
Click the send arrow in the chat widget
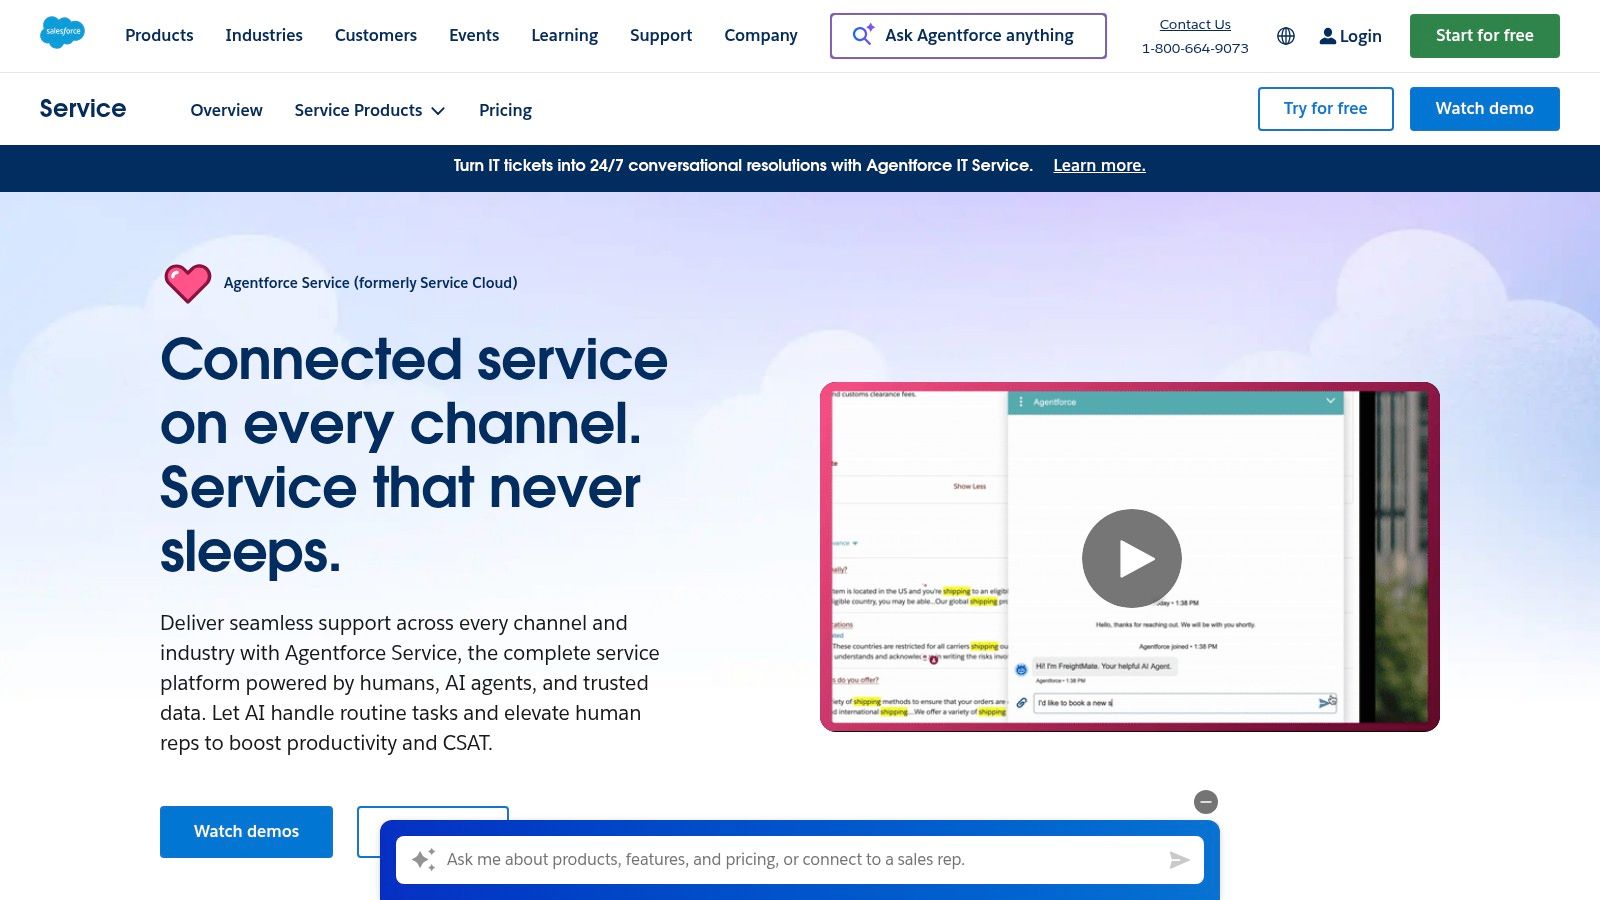1178,859
